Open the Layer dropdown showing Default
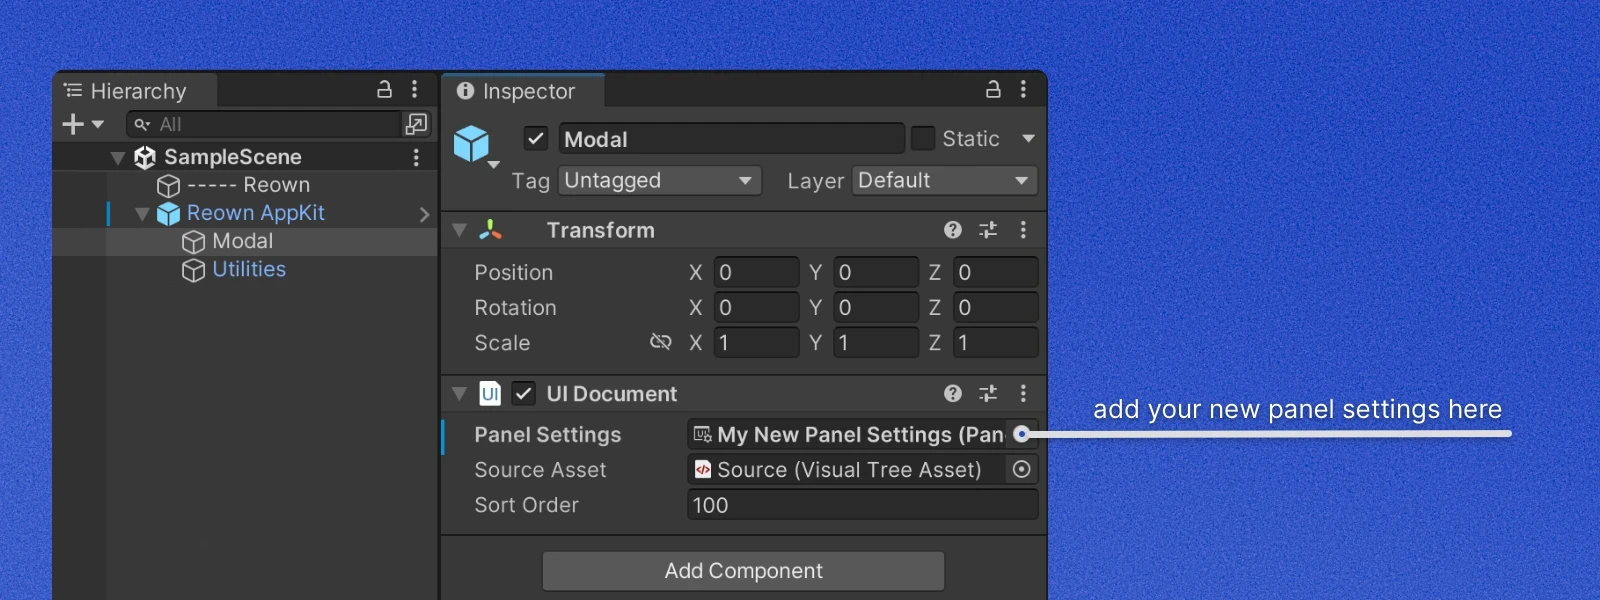 (x=945, y=181)
